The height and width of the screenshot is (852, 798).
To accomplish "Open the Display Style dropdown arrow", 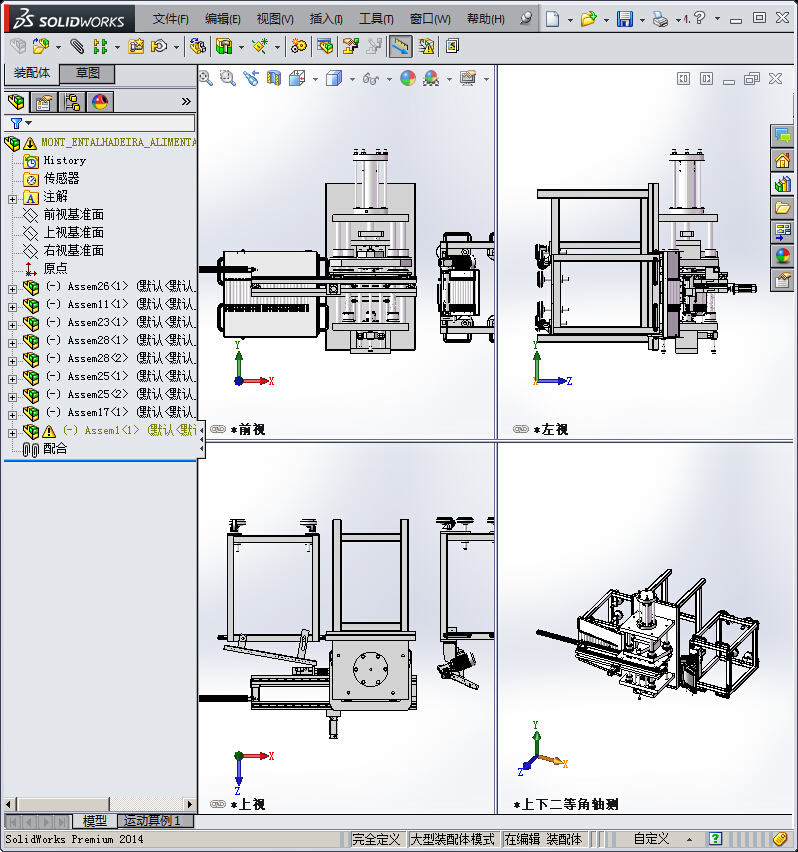I will pos(352,79).
